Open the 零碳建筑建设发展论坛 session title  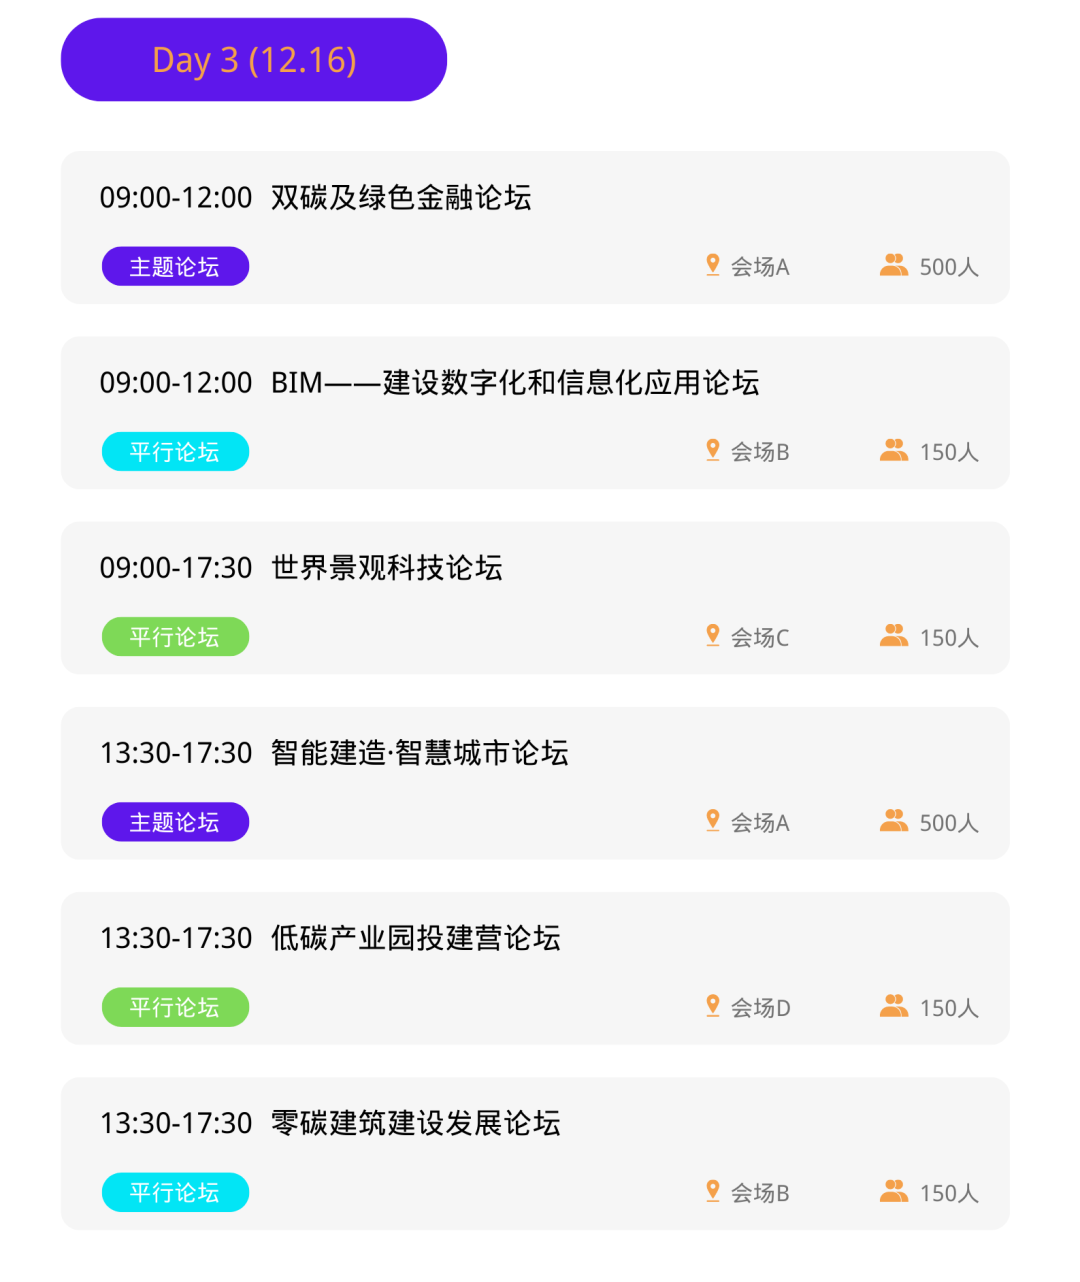coord(416,1123)
